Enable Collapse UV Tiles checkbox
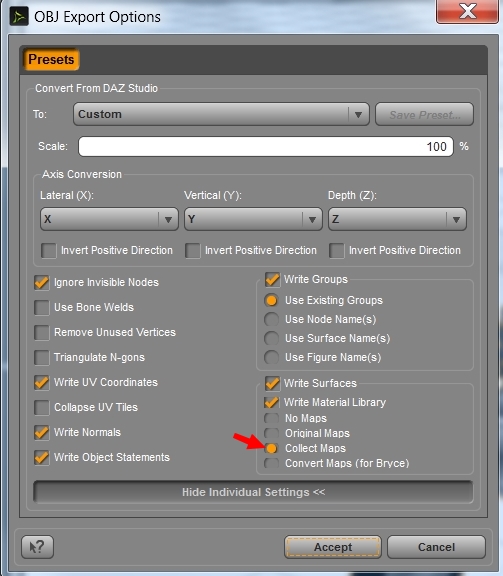The height and width of the screenshot is (576, 503). [x=42, y=407]
